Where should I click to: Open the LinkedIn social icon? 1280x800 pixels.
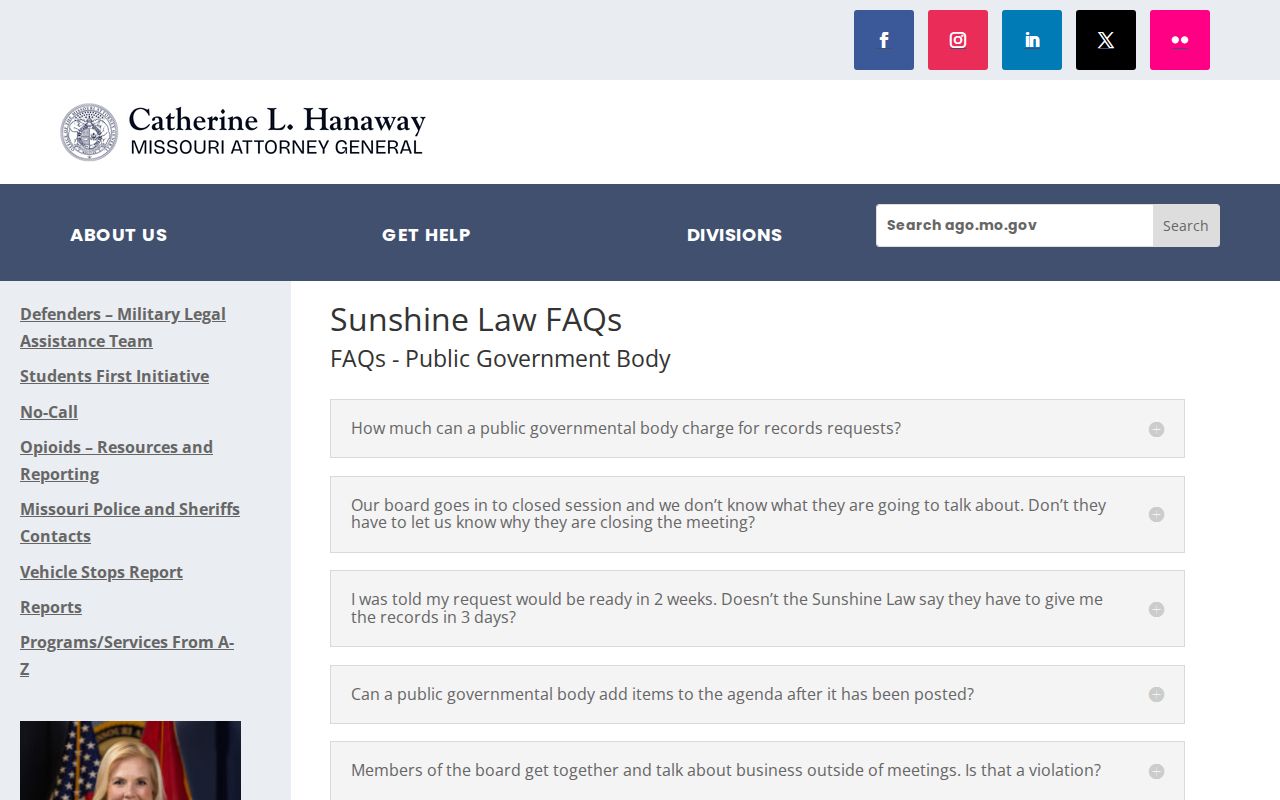1032,40
